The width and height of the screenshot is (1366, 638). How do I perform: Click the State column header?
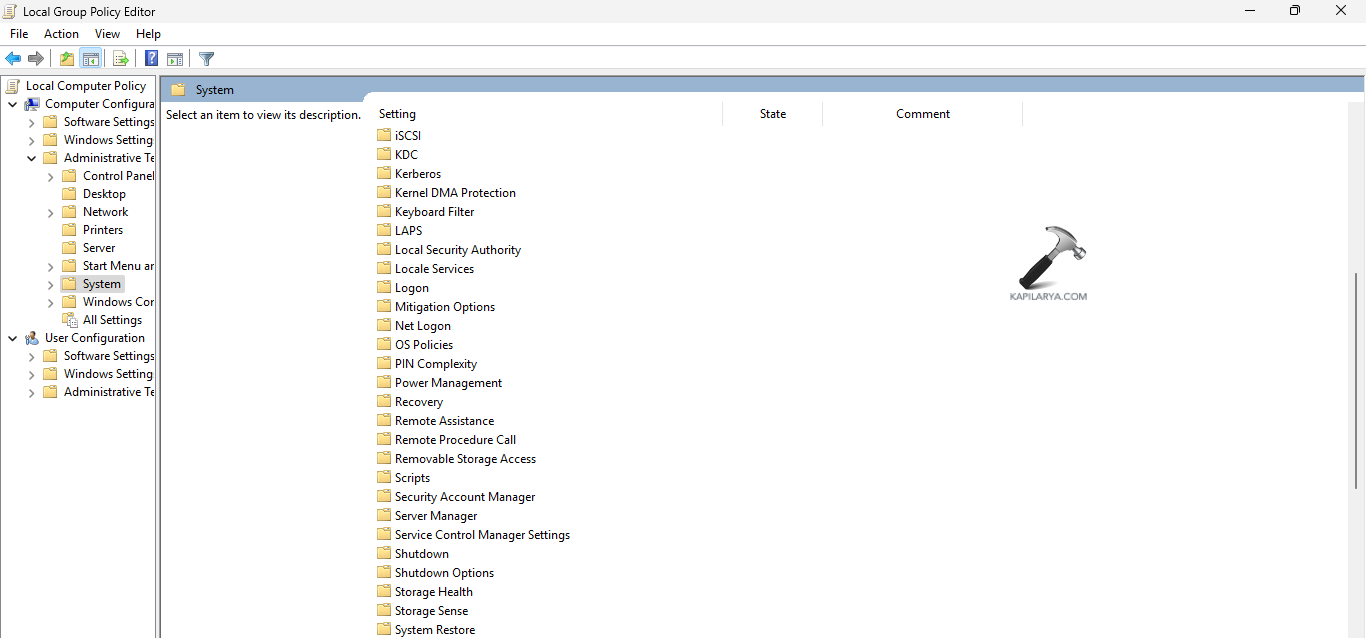tap(772, 114)
